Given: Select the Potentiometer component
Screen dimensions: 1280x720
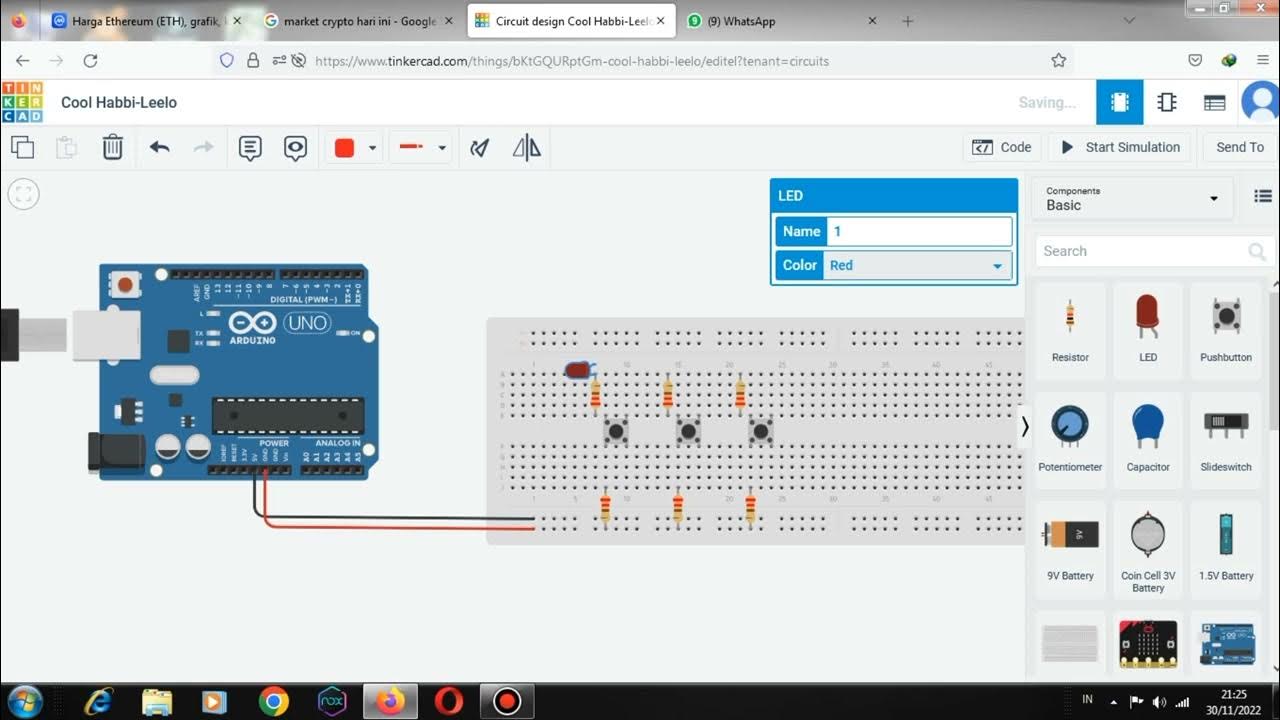Looking at the screenshot, I should 1070,439.
